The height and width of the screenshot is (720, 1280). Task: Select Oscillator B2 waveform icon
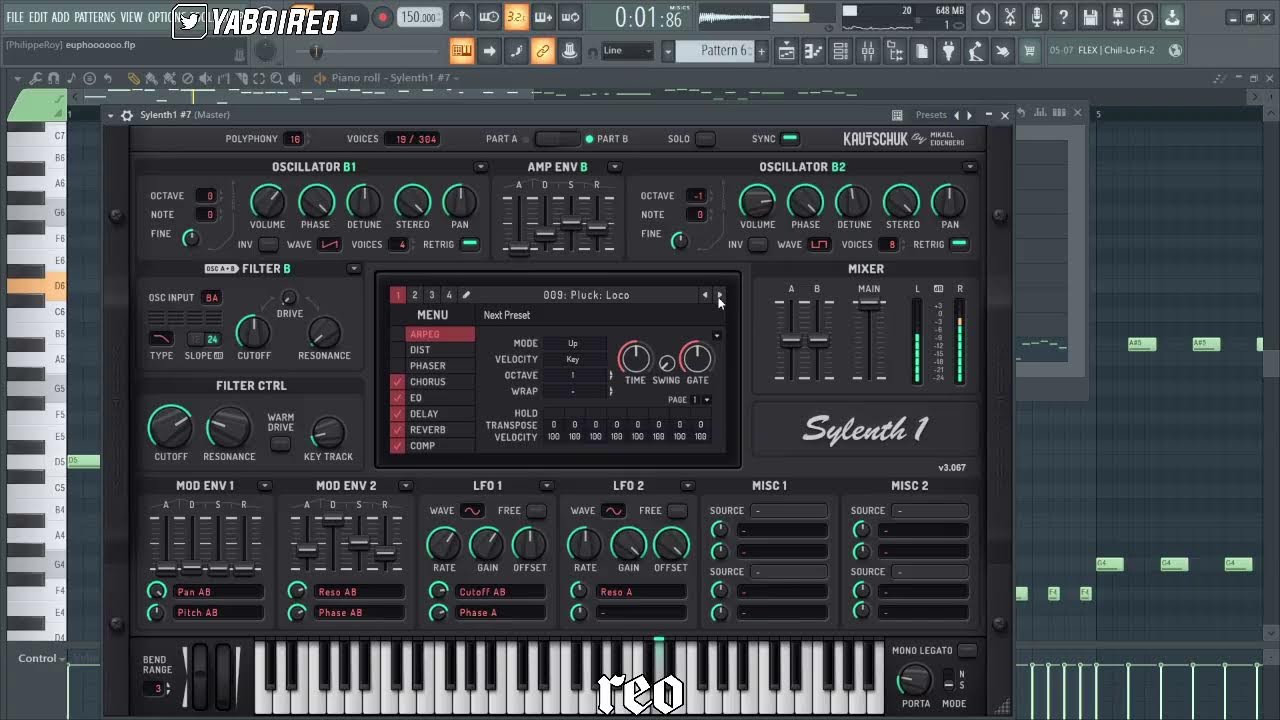(x=820, y=245)
